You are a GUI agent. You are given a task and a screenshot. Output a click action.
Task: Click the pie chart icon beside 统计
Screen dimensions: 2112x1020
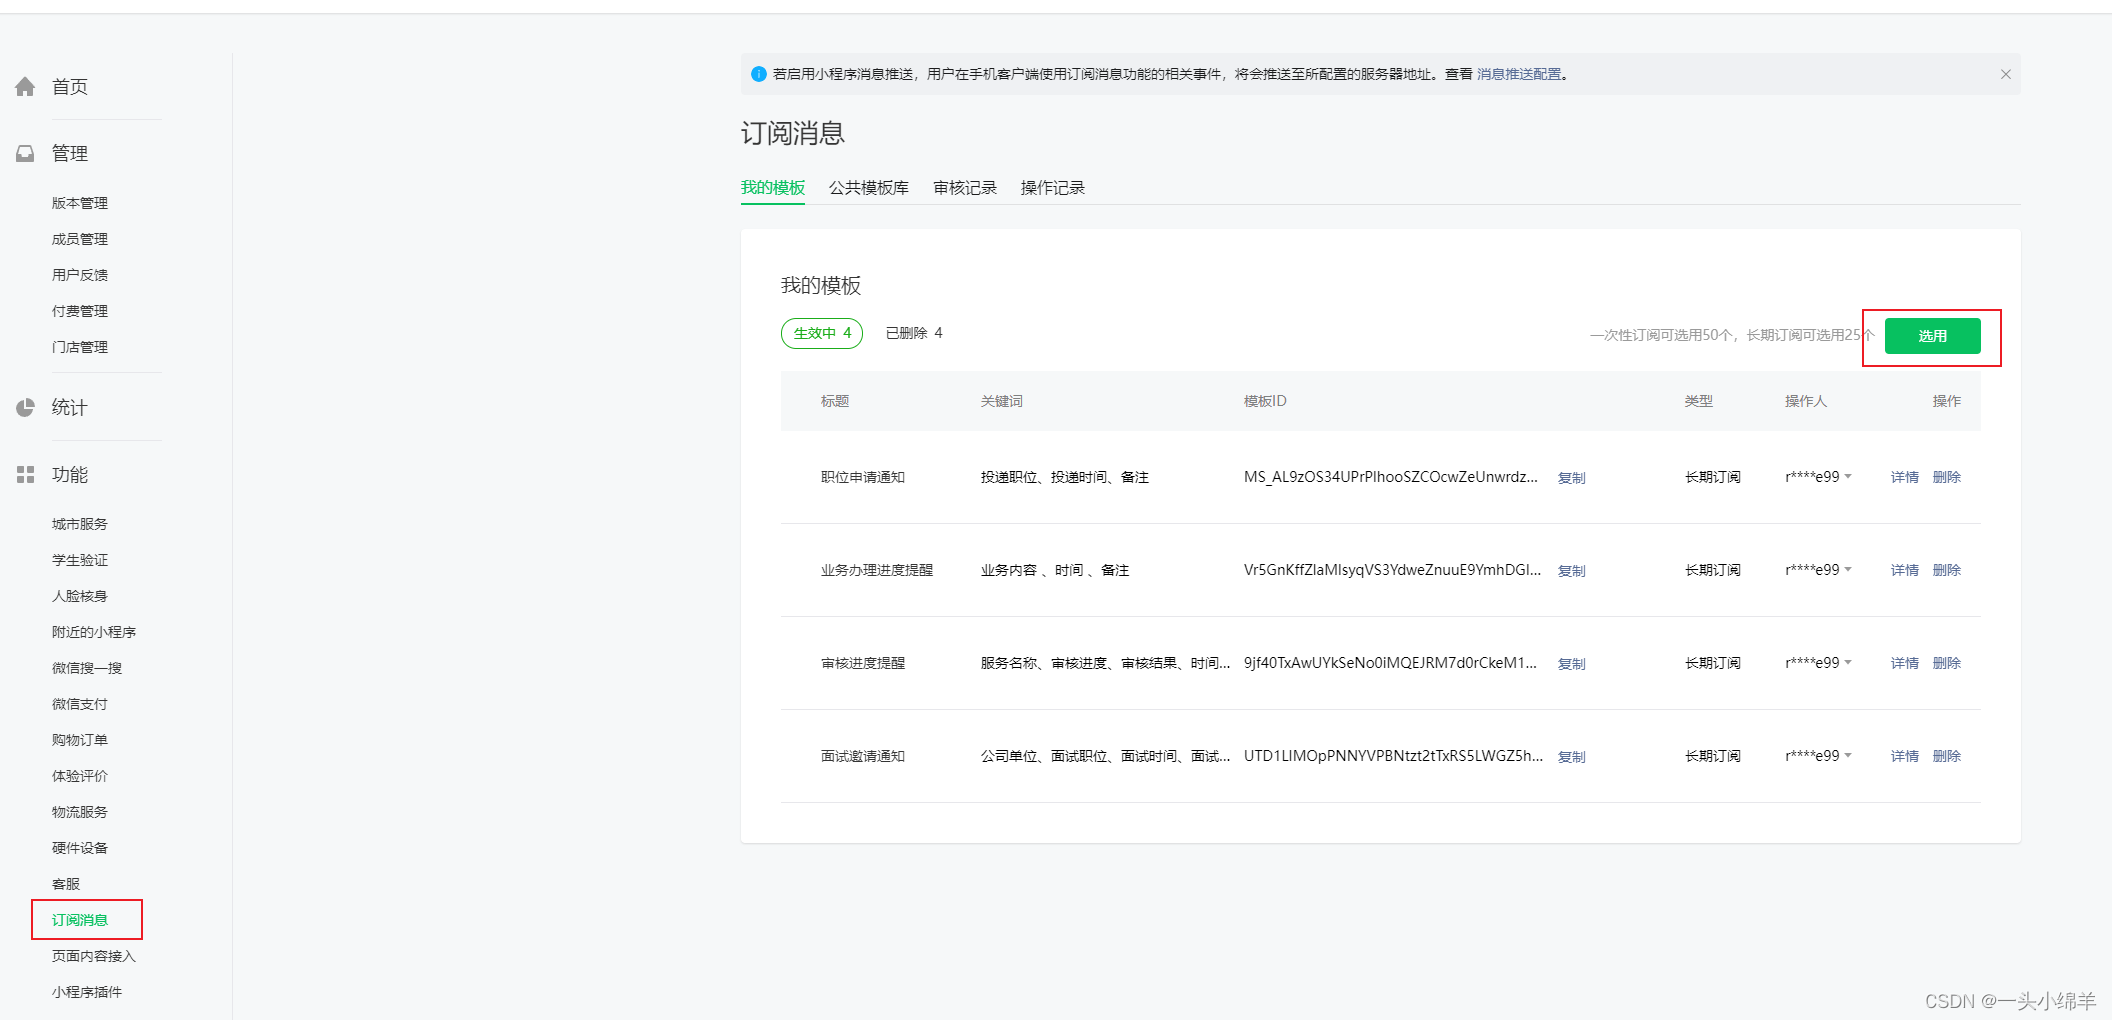(x=25, y=408)
